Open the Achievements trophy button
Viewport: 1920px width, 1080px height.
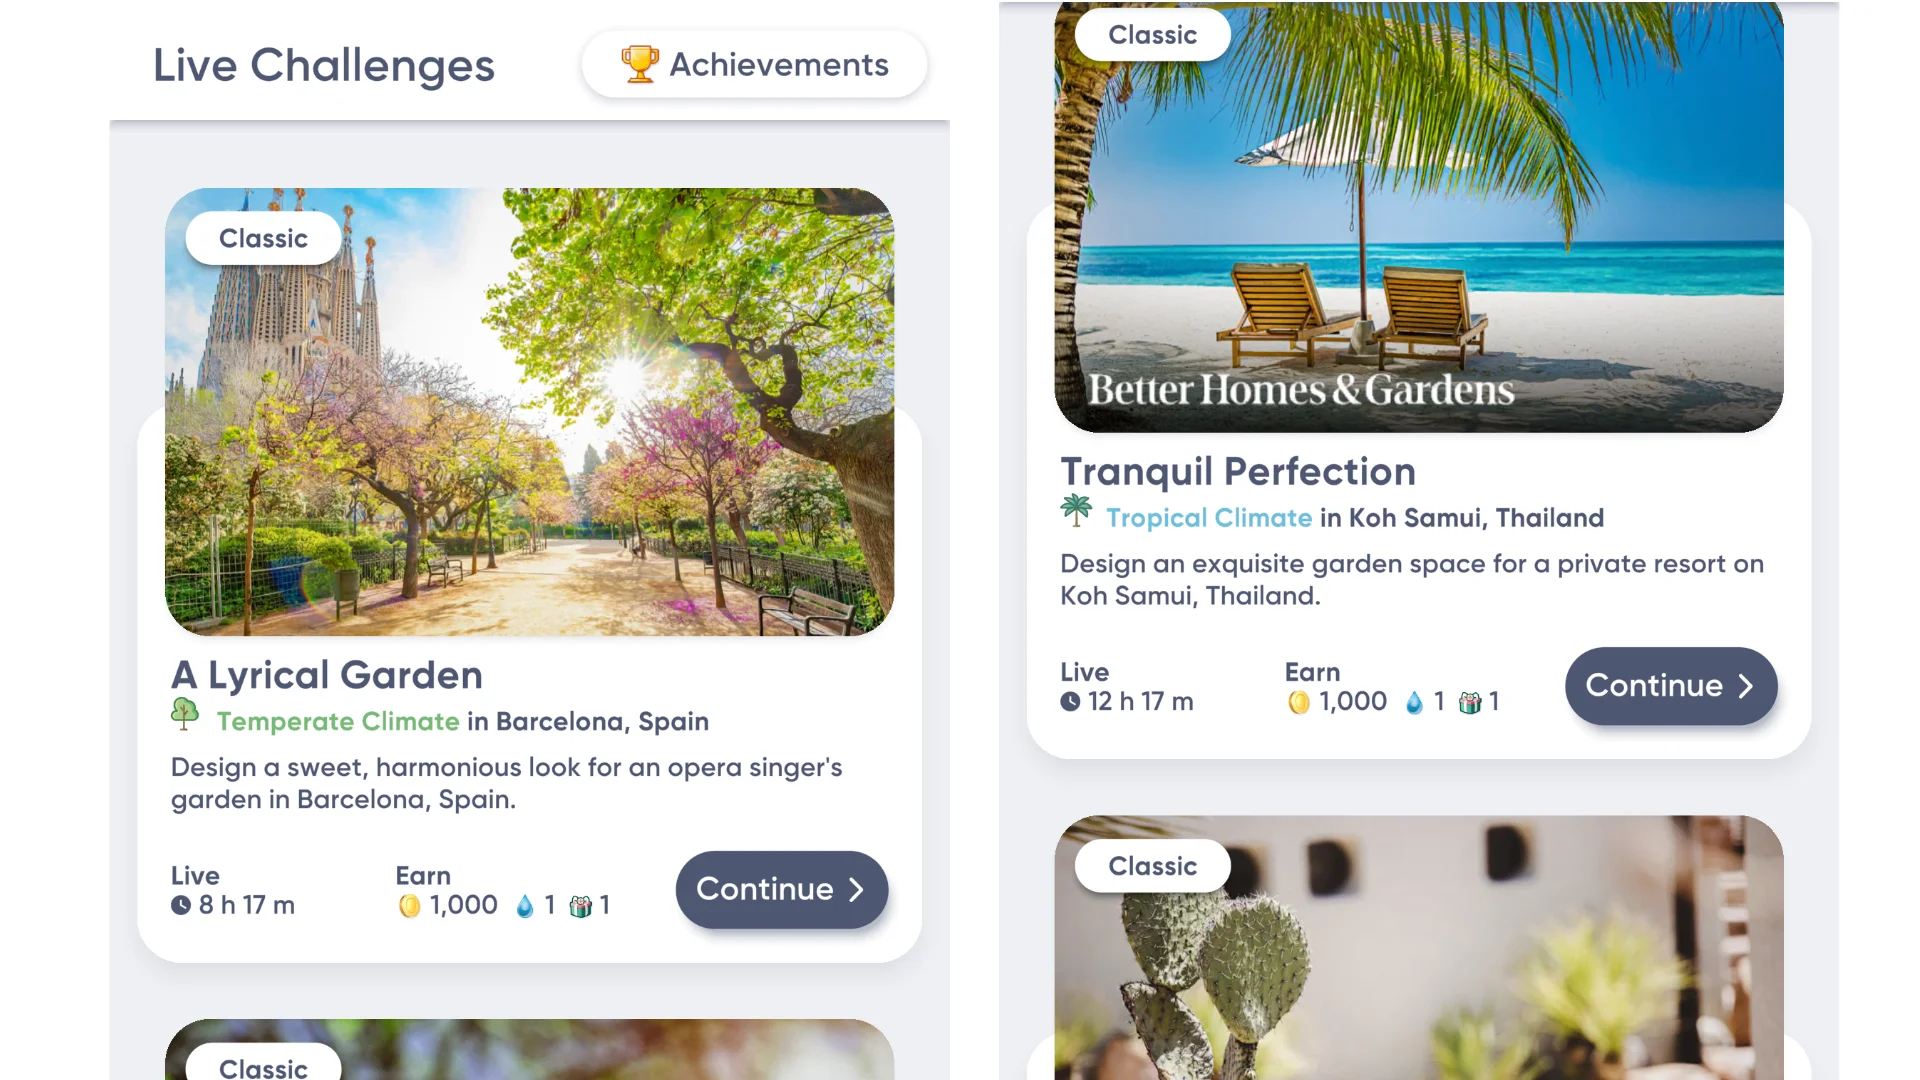754,65
